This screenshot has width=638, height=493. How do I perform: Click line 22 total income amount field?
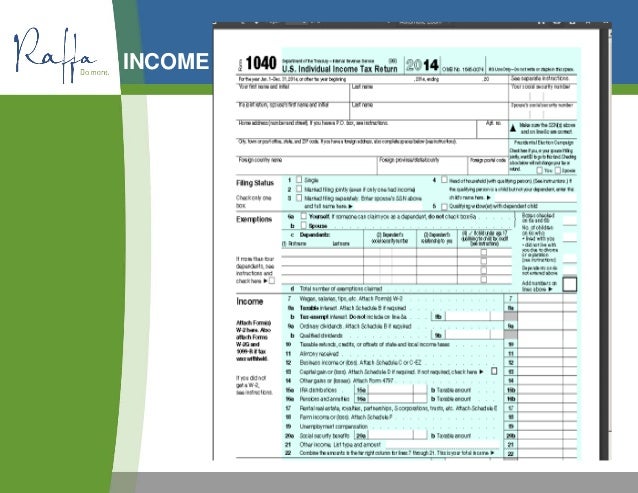click(x=547, y=454)
